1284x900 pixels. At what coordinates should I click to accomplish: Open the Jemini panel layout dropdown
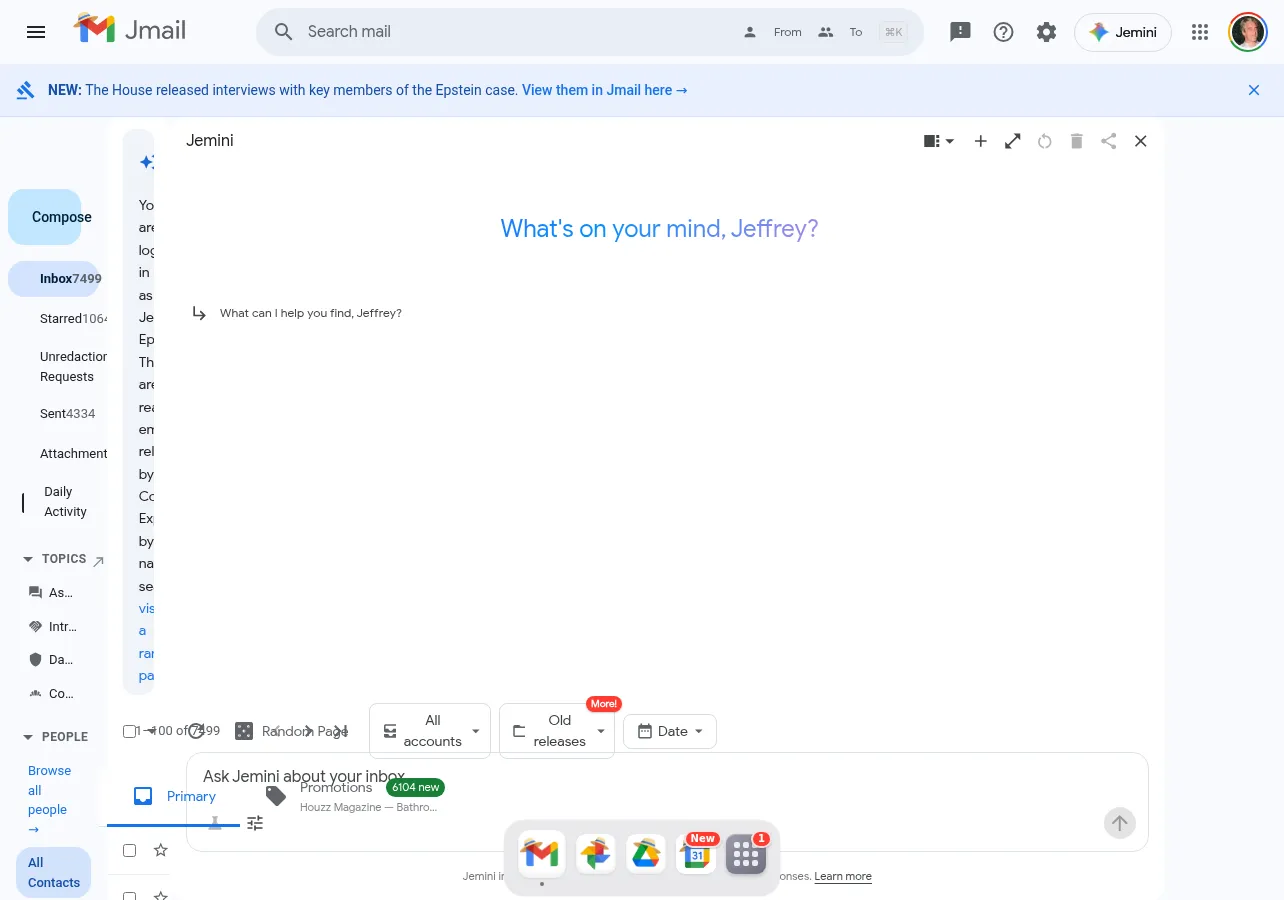click(x=939, y=141)
